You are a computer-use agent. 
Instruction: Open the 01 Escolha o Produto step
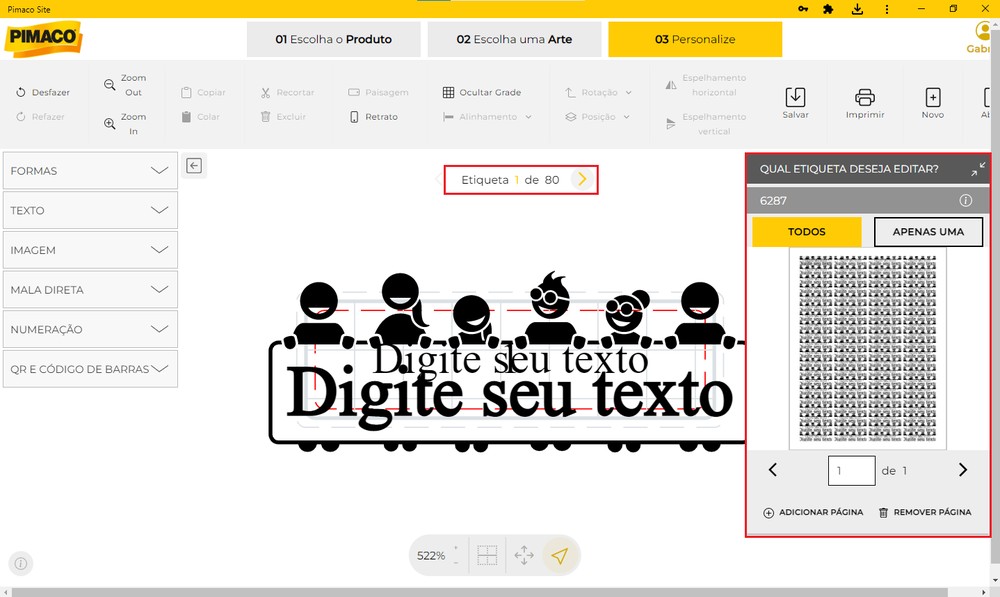click(x=334, y=39)
